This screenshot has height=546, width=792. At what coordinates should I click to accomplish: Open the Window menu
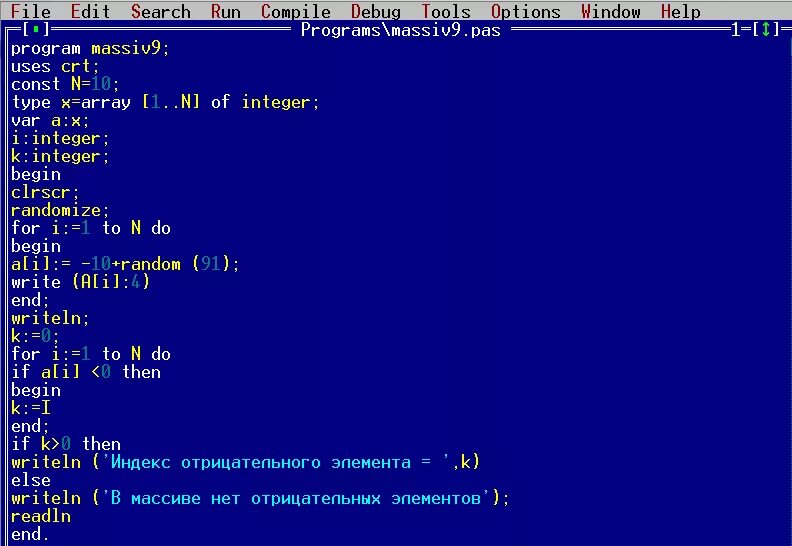click(610, 11)
